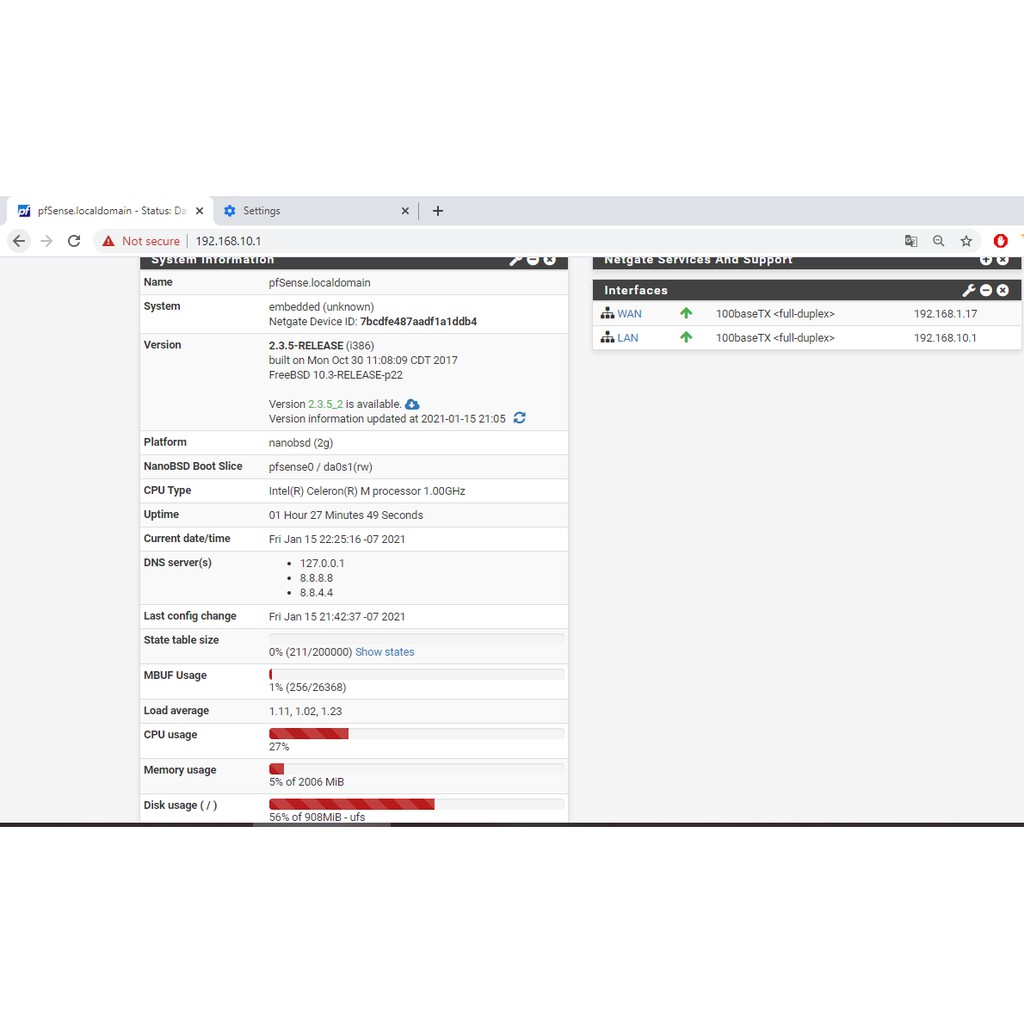Bookmark this page with the star icon
The image size is (1024, 1024).
966,241
